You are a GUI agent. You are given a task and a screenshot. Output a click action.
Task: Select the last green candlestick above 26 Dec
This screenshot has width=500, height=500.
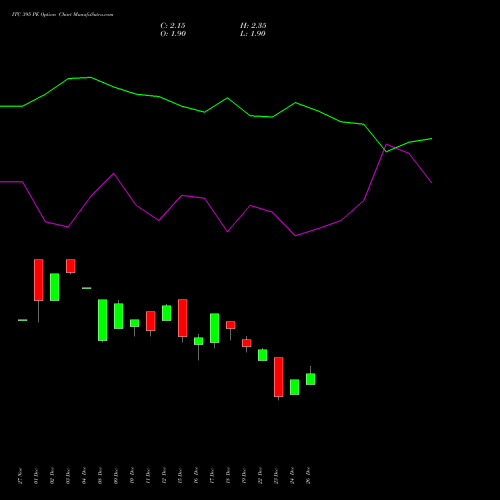coord(311,379)
